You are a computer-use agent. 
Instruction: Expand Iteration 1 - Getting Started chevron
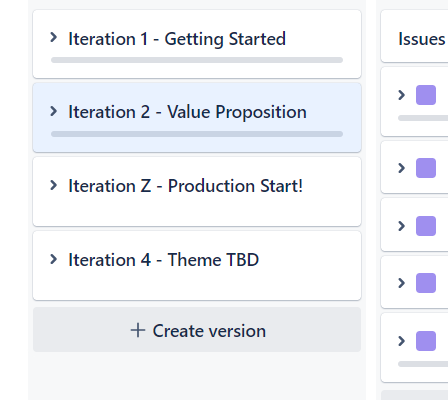coord(53,37)
